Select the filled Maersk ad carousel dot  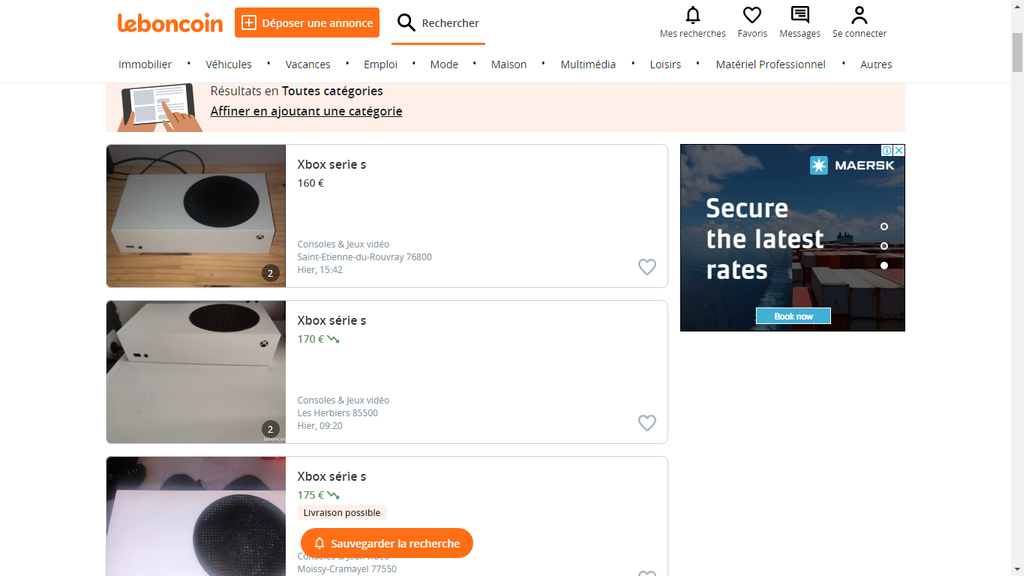pos(884,265)
